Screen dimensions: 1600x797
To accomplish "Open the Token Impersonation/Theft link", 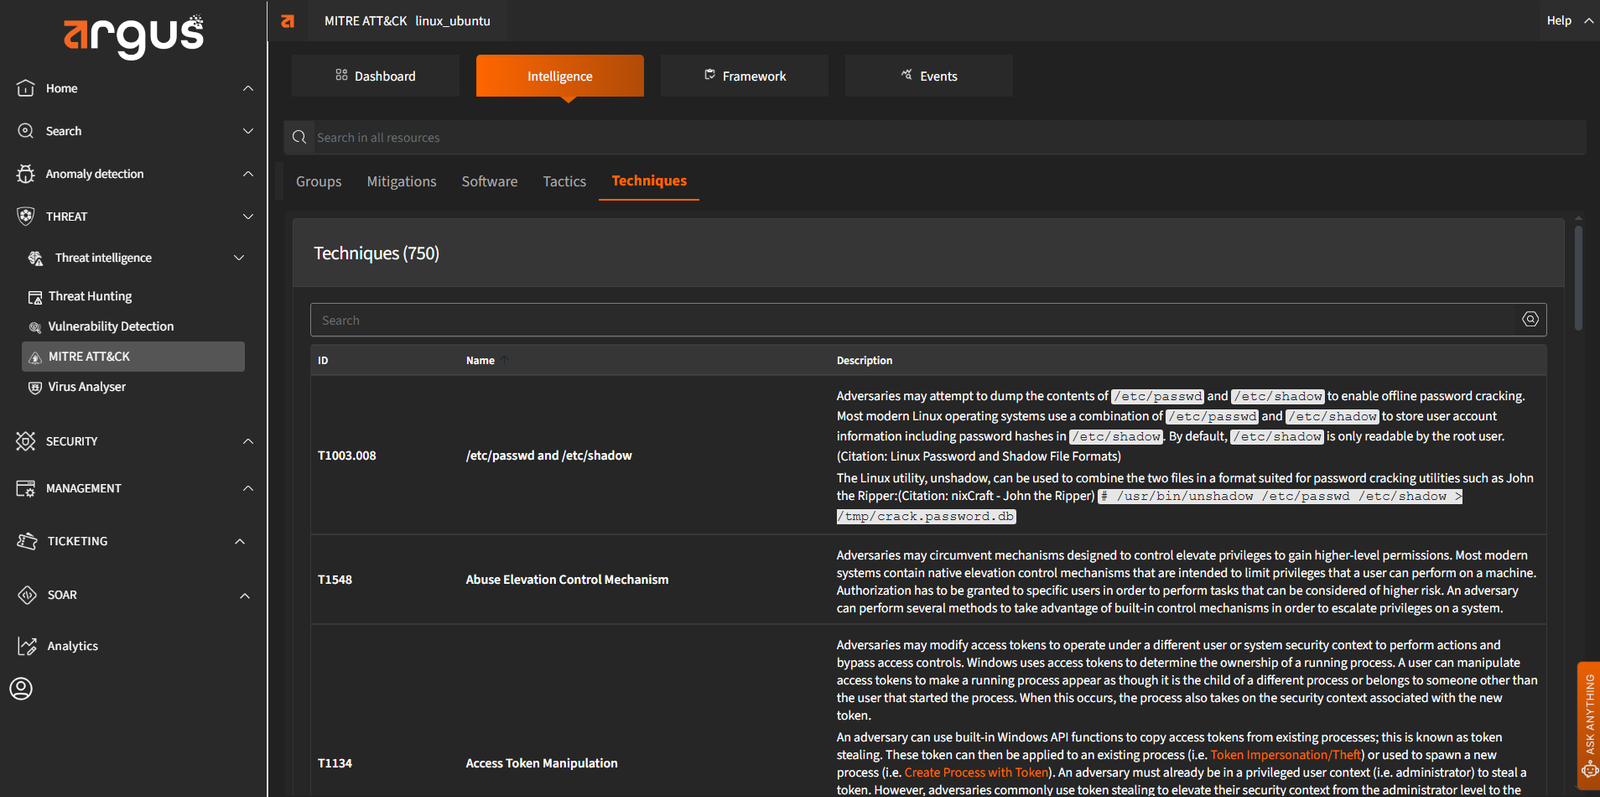I will pyautogui.click(x=1285, y=755).
